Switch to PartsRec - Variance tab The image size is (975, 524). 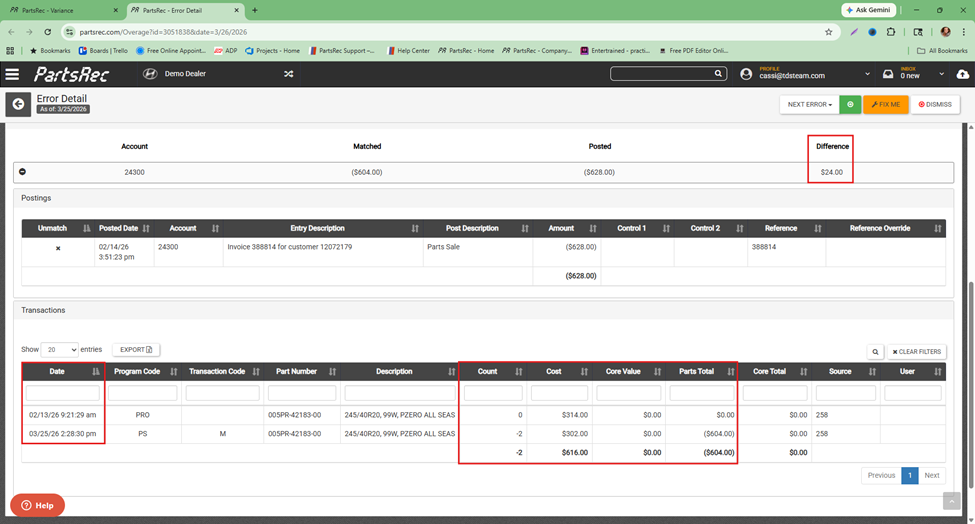click(61, 10)
